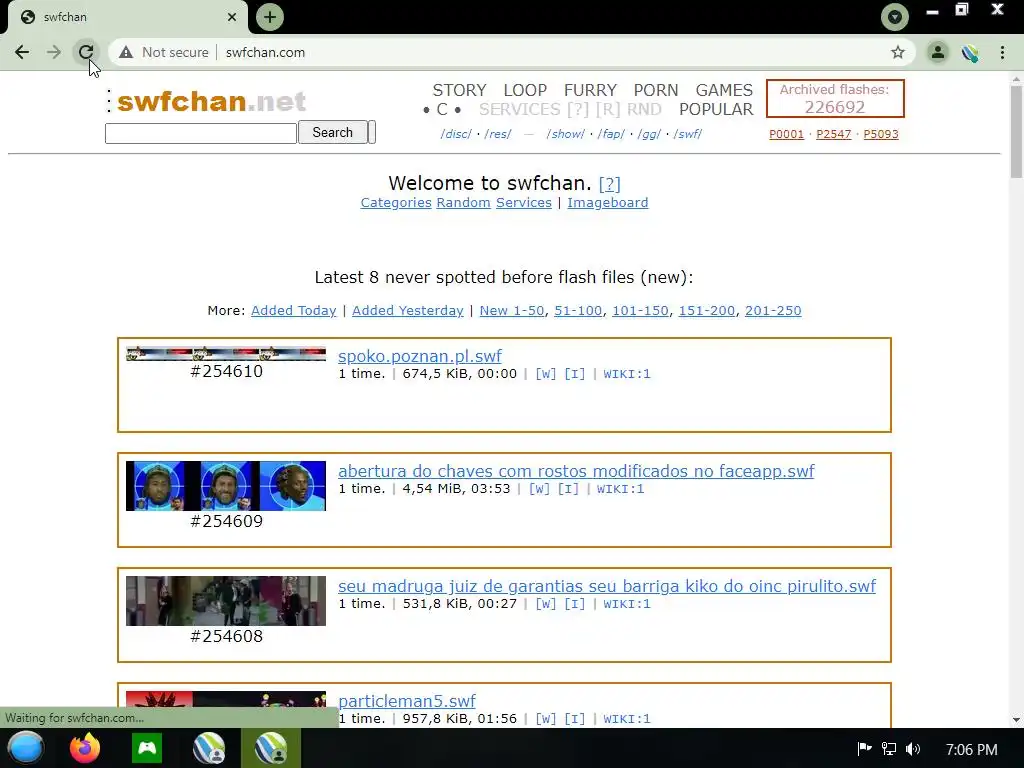Click the flag notification tray icon

pos(865,748)
